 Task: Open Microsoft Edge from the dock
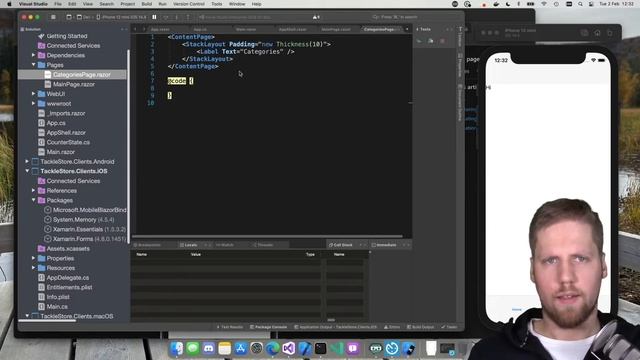273,349
